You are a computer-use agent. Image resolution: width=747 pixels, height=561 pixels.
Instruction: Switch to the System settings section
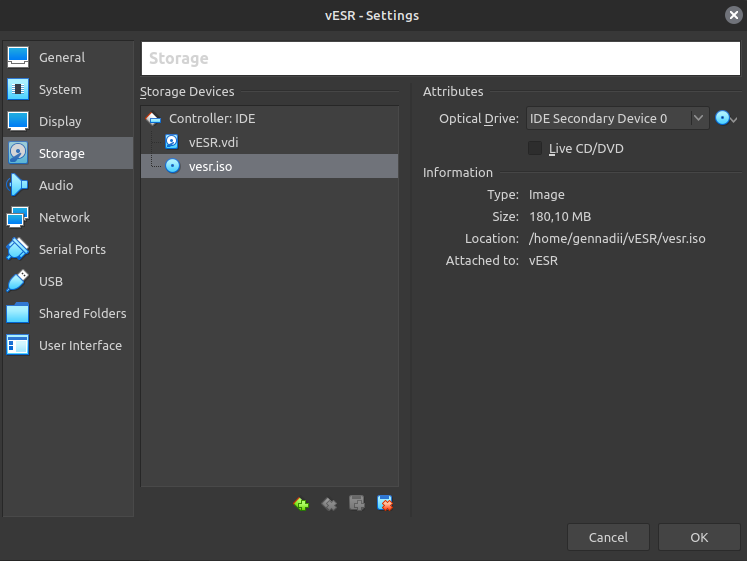(60, 90)
